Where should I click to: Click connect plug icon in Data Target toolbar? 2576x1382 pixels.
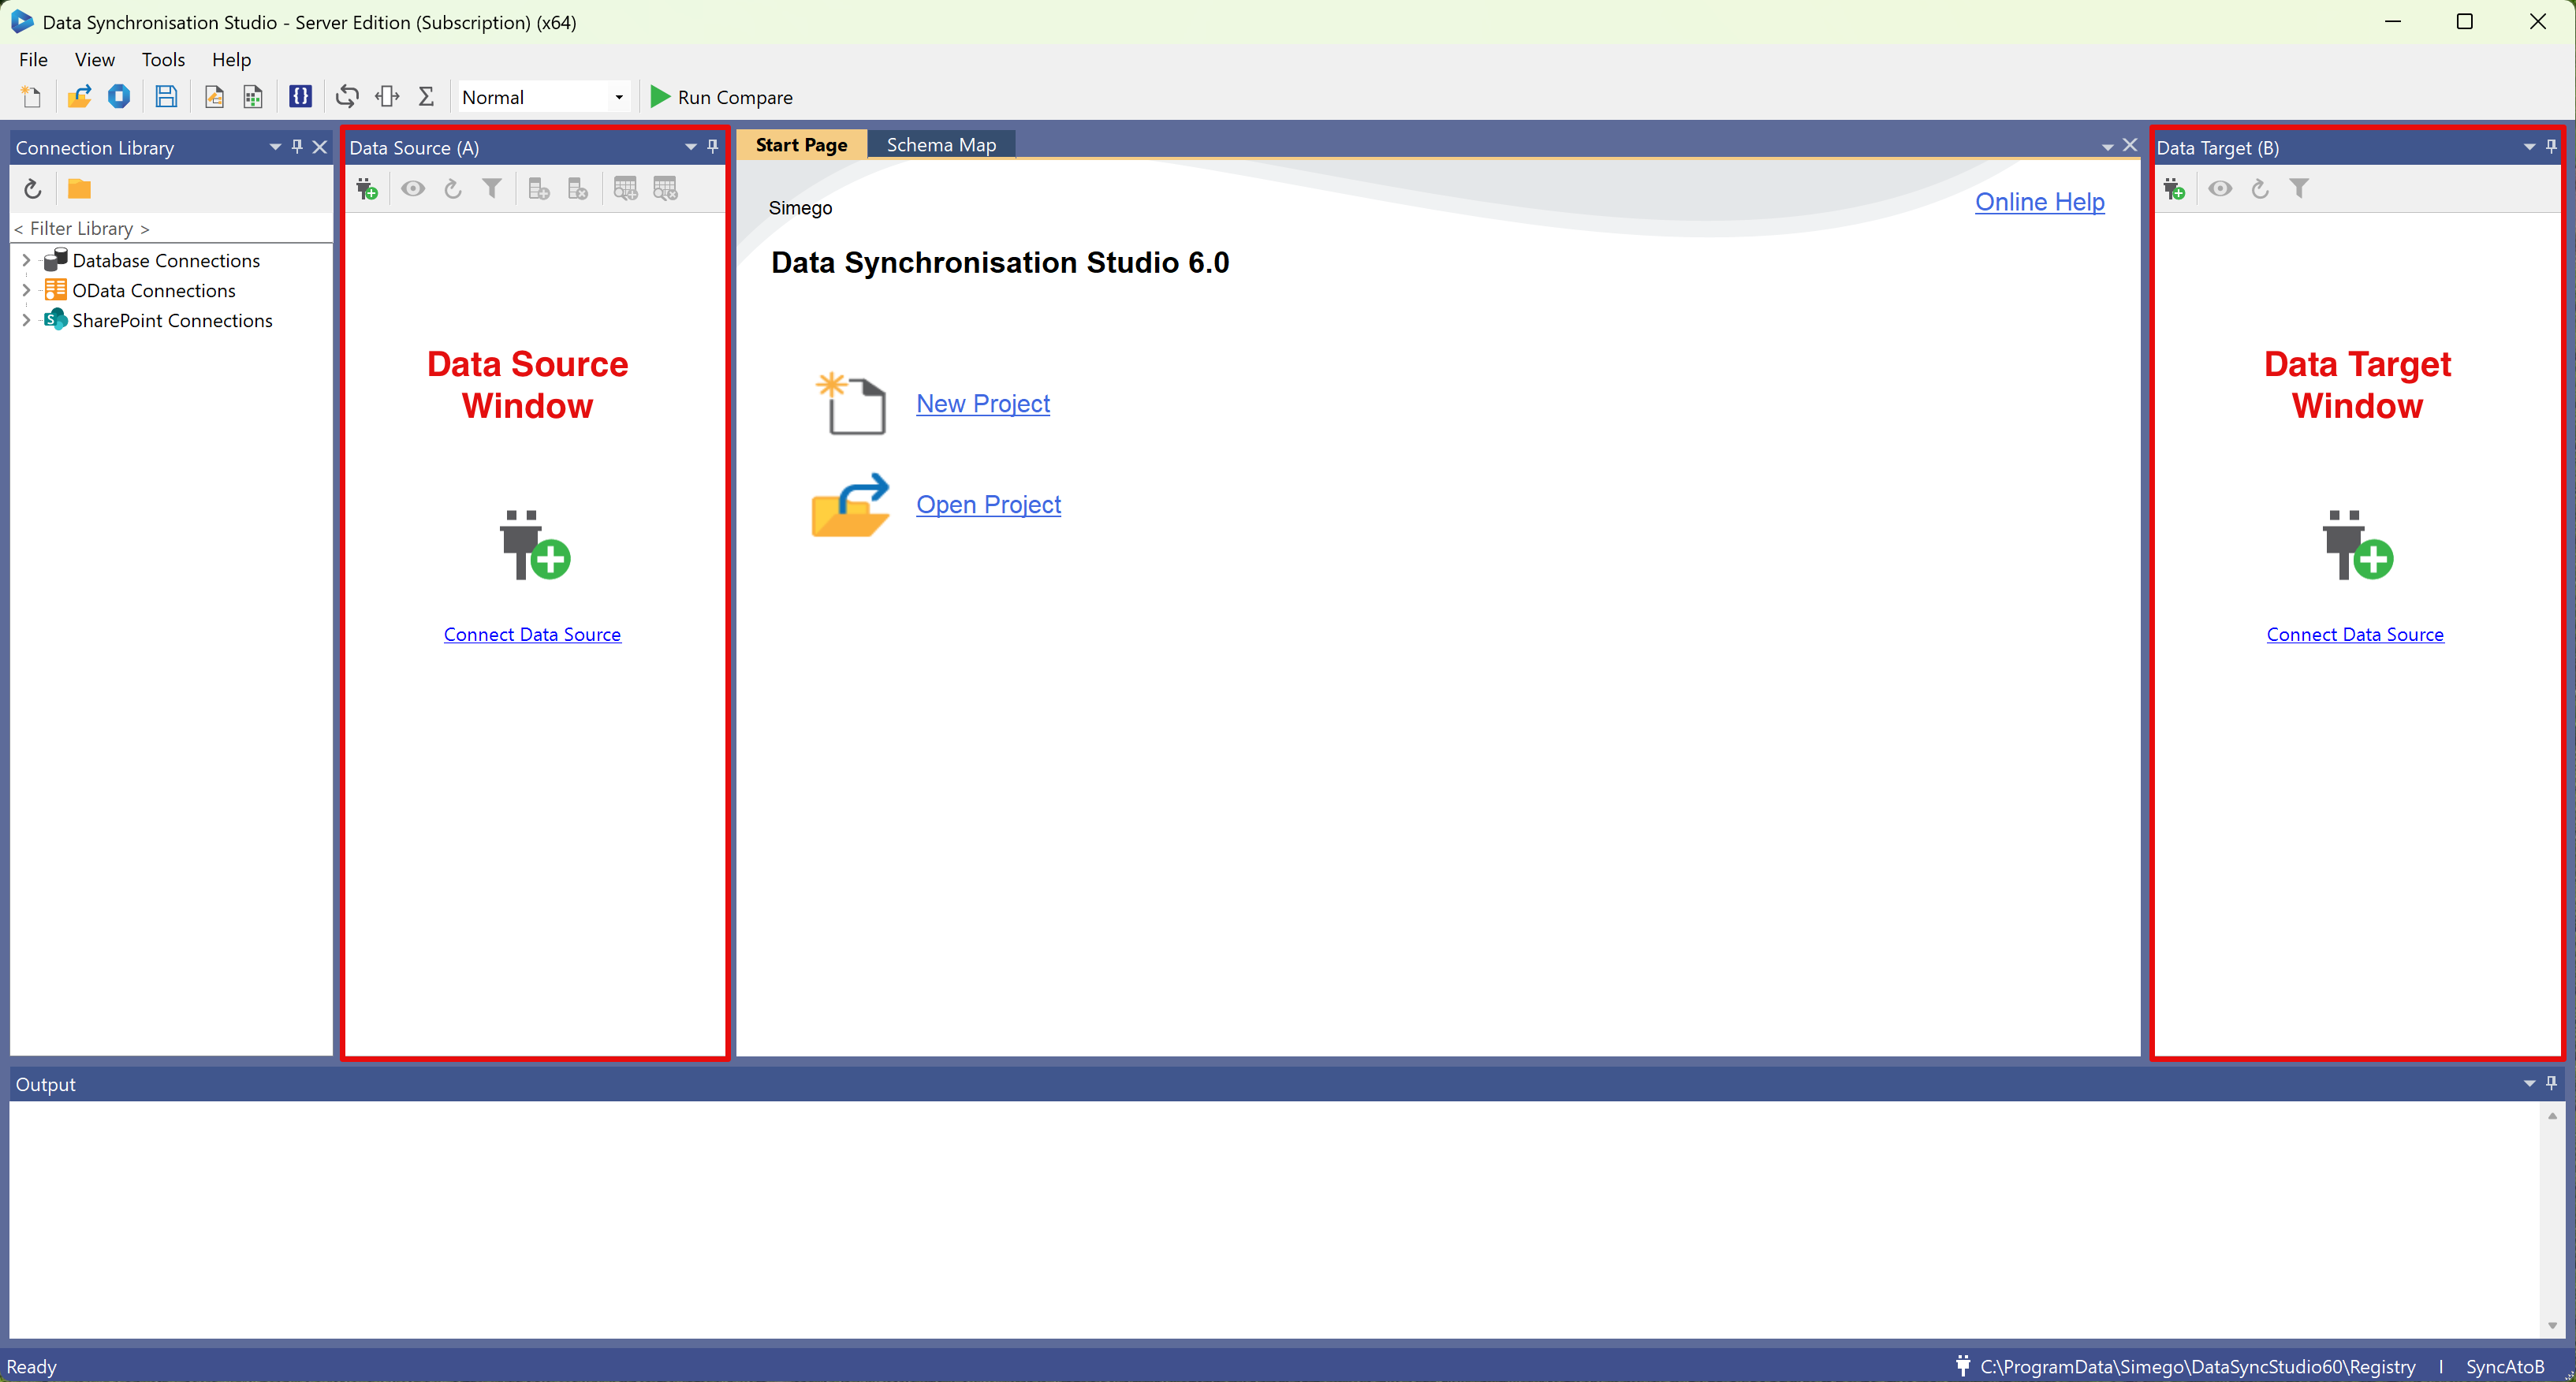[x=2174, y=189]
